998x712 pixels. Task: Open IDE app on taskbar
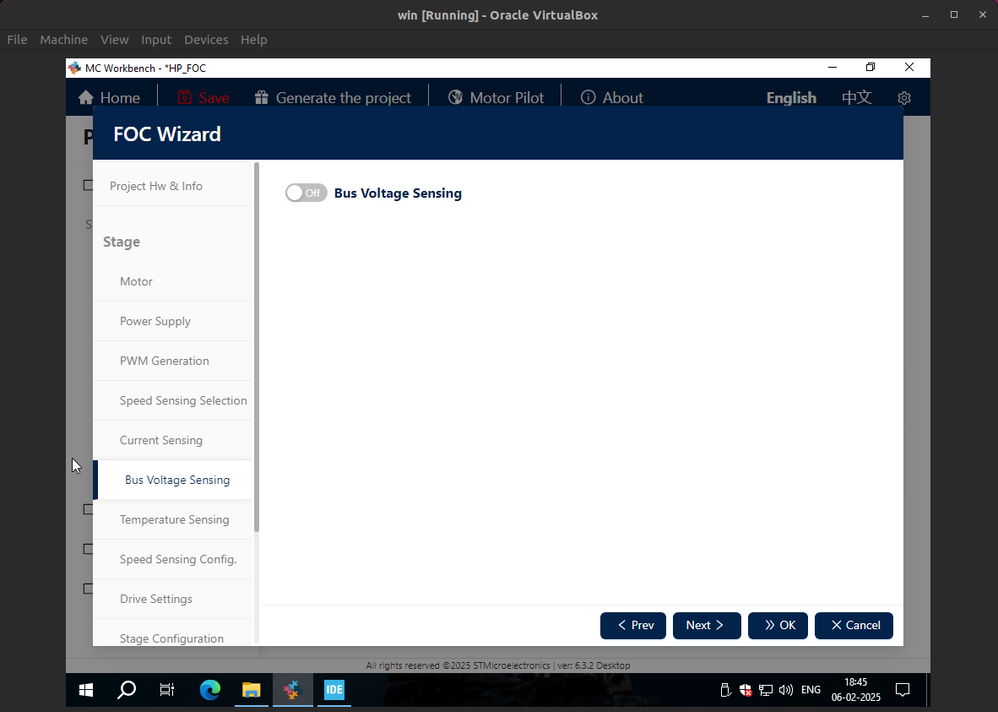[x=334, y=690]
